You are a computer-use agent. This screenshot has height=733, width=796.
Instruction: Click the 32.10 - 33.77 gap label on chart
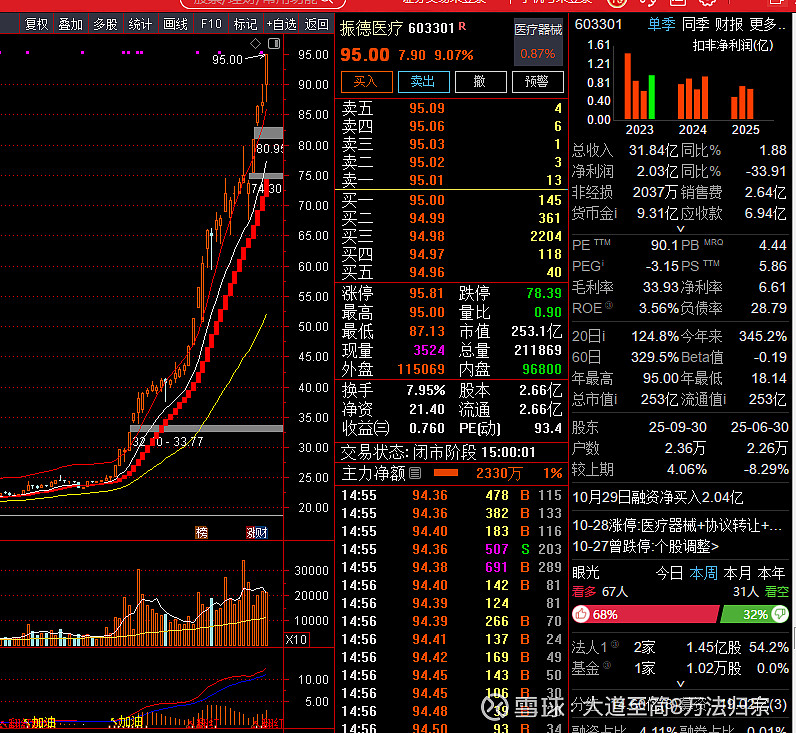click(x=168, y=442)
